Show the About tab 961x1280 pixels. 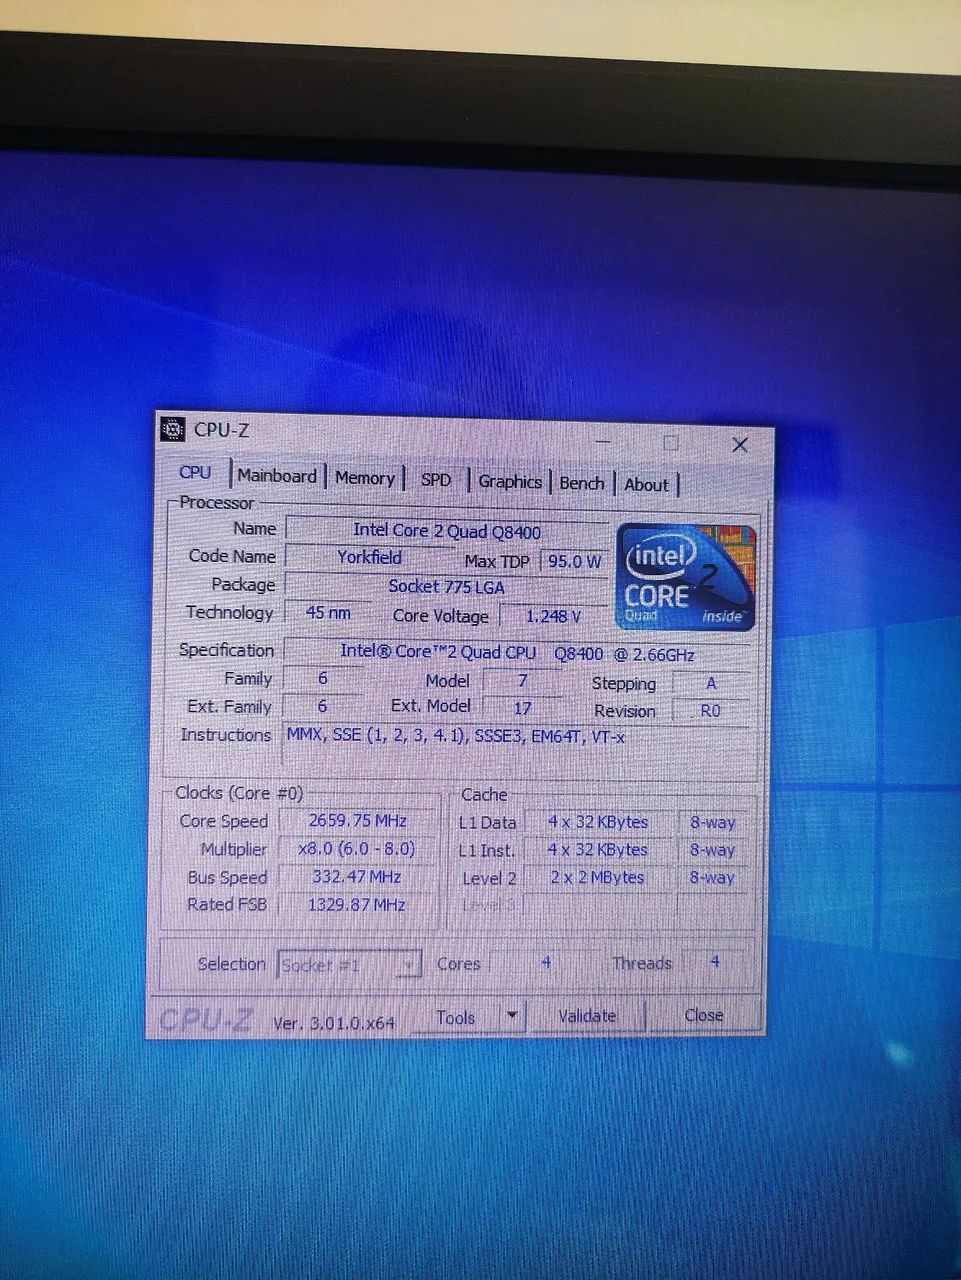(x=646, y=485)
